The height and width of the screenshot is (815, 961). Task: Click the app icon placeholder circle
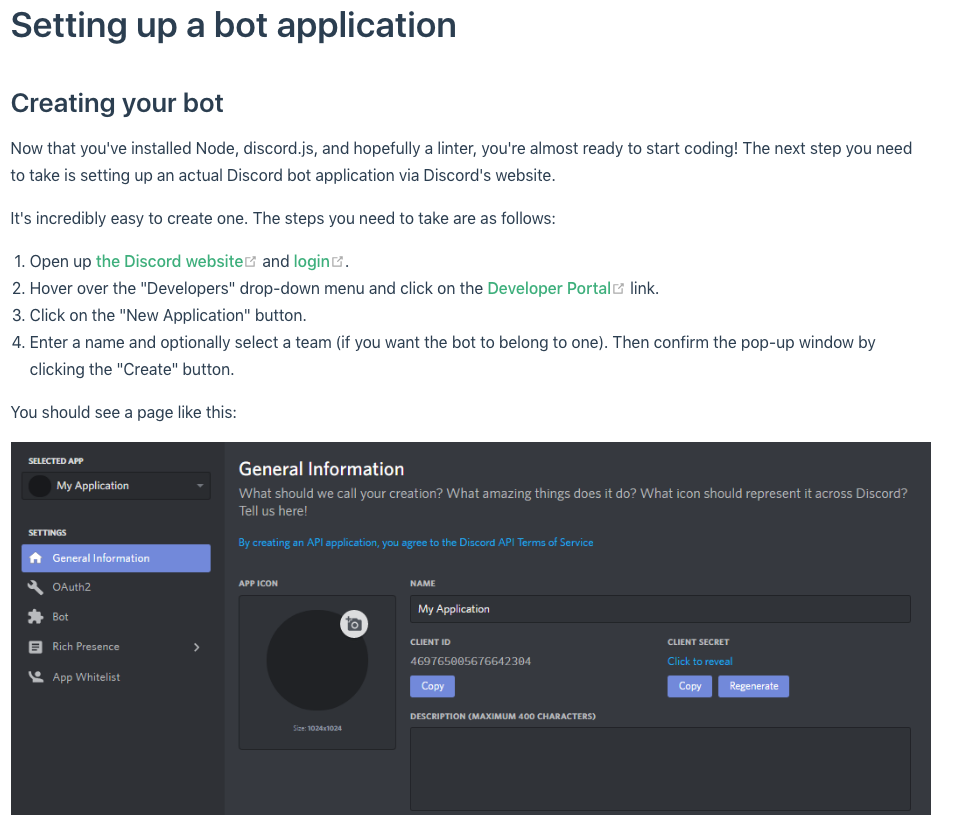click(317, 661)
